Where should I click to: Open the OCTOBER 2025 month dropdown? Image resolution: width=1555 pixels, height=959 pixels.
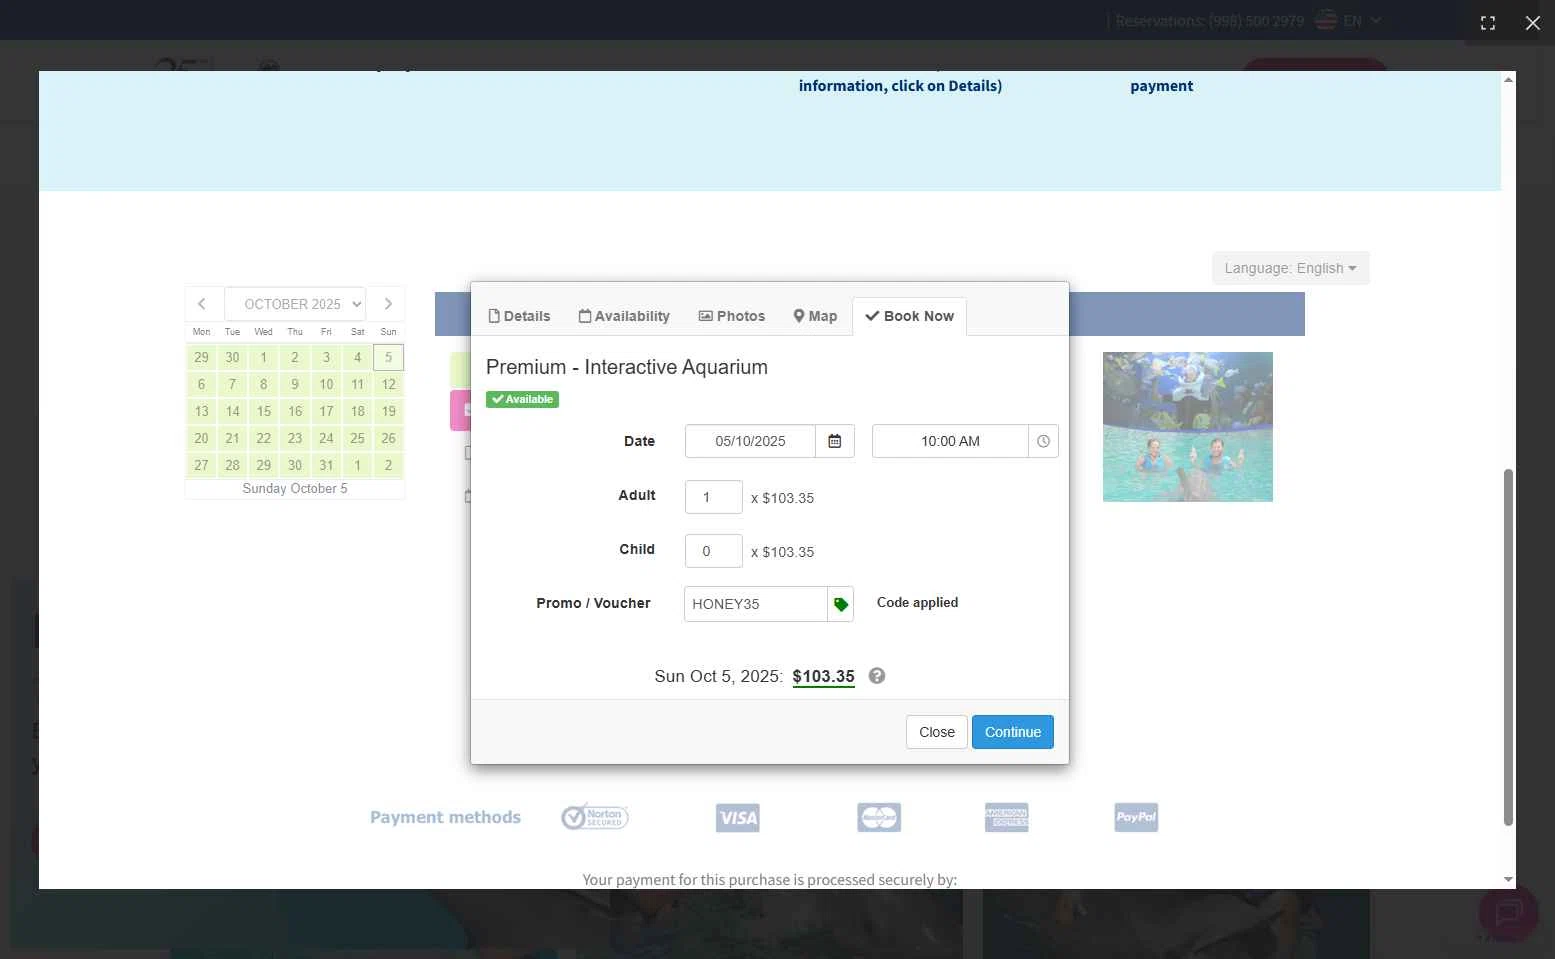pyautogui.click(x=295, y=304)
